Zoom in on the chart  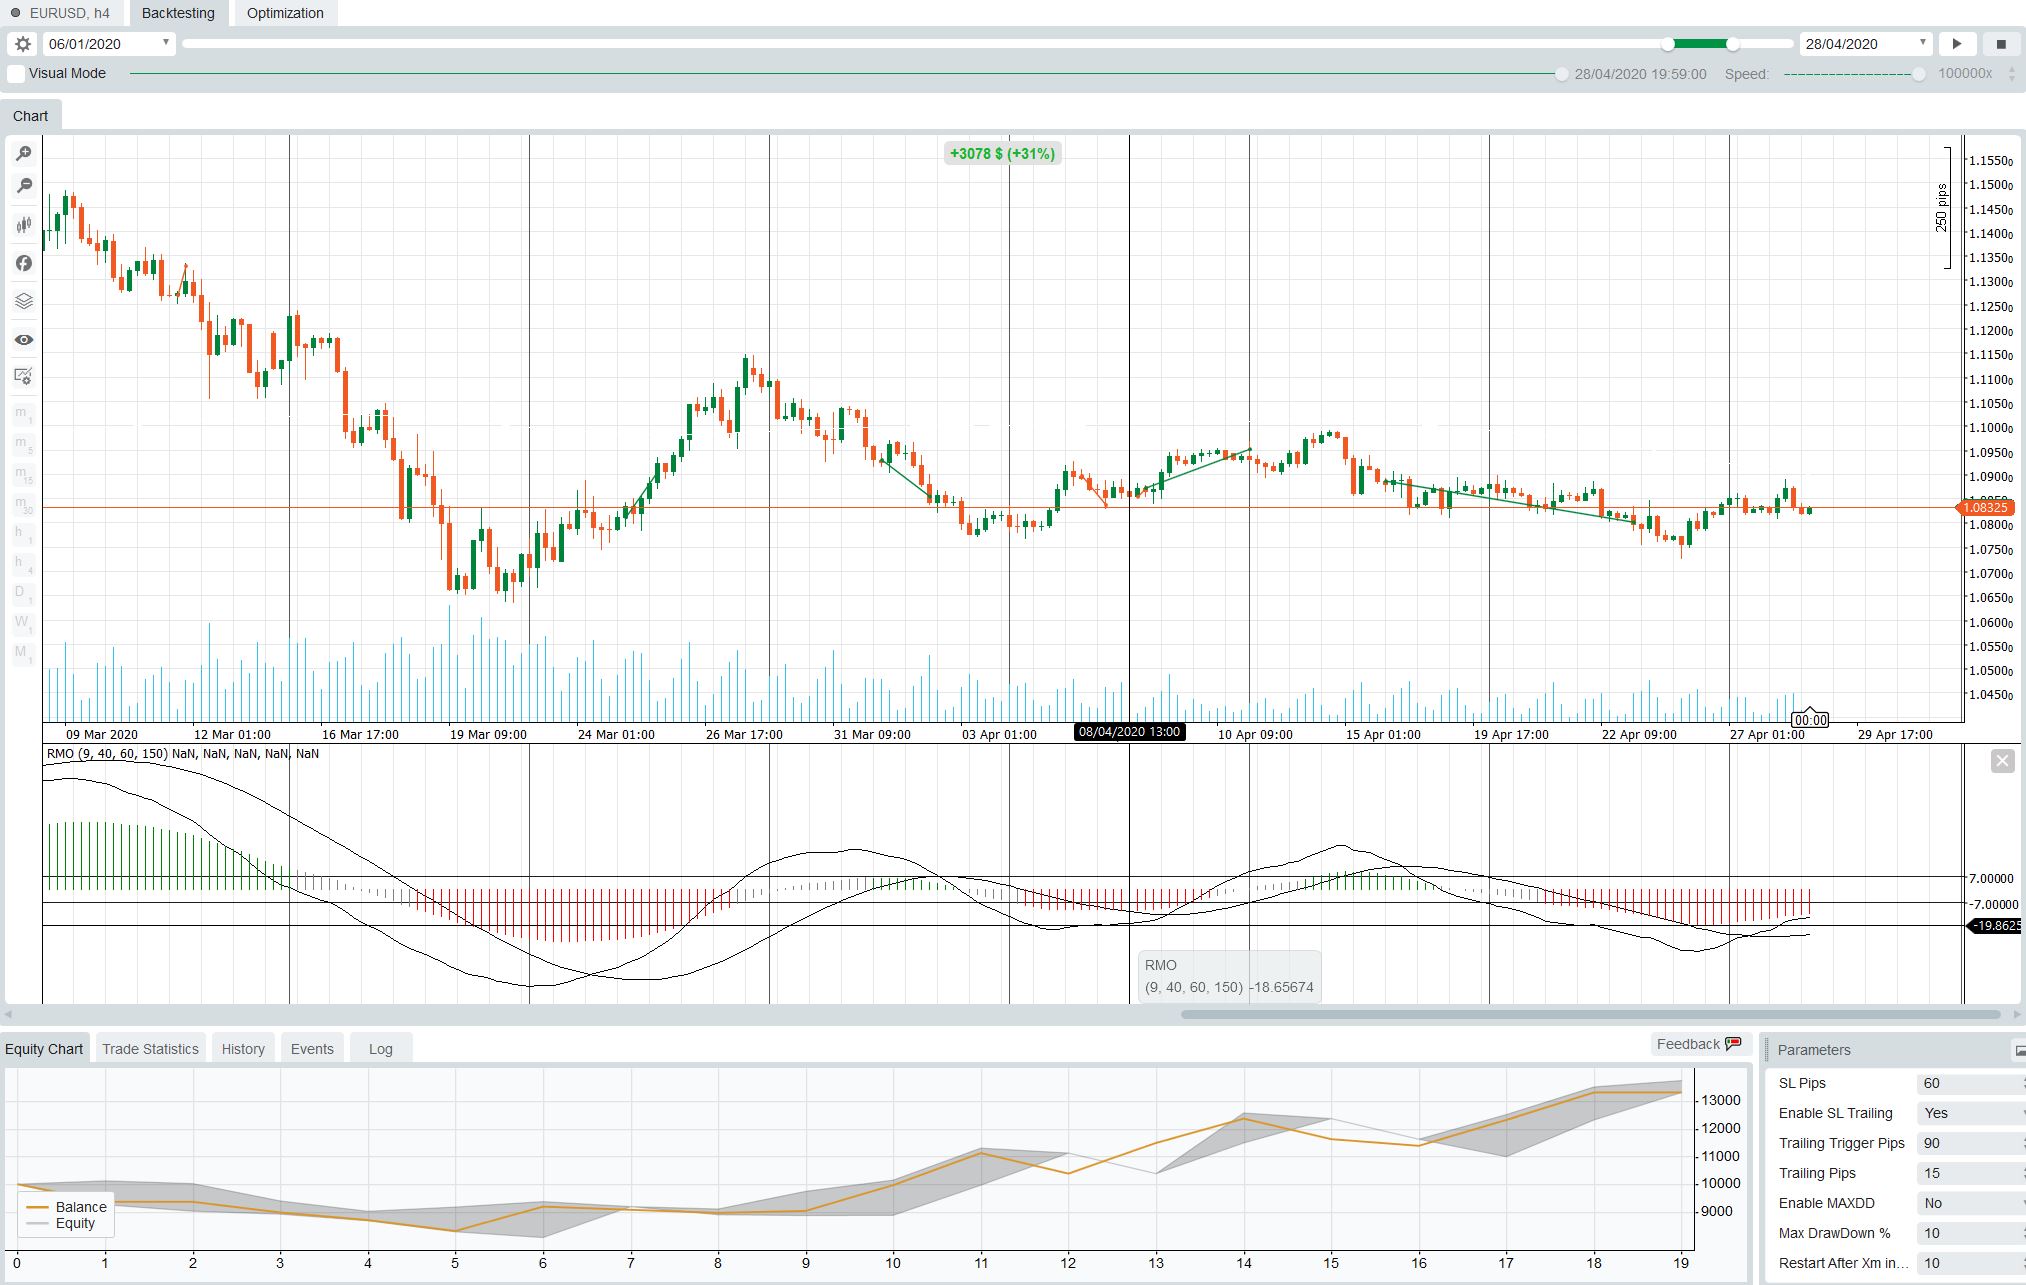(23, 153)
